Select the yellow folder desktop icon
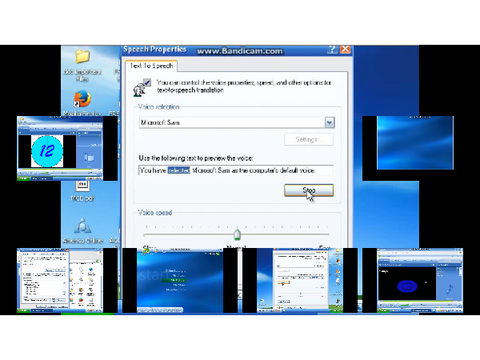480x360 pixels. [x=82, y=66]
